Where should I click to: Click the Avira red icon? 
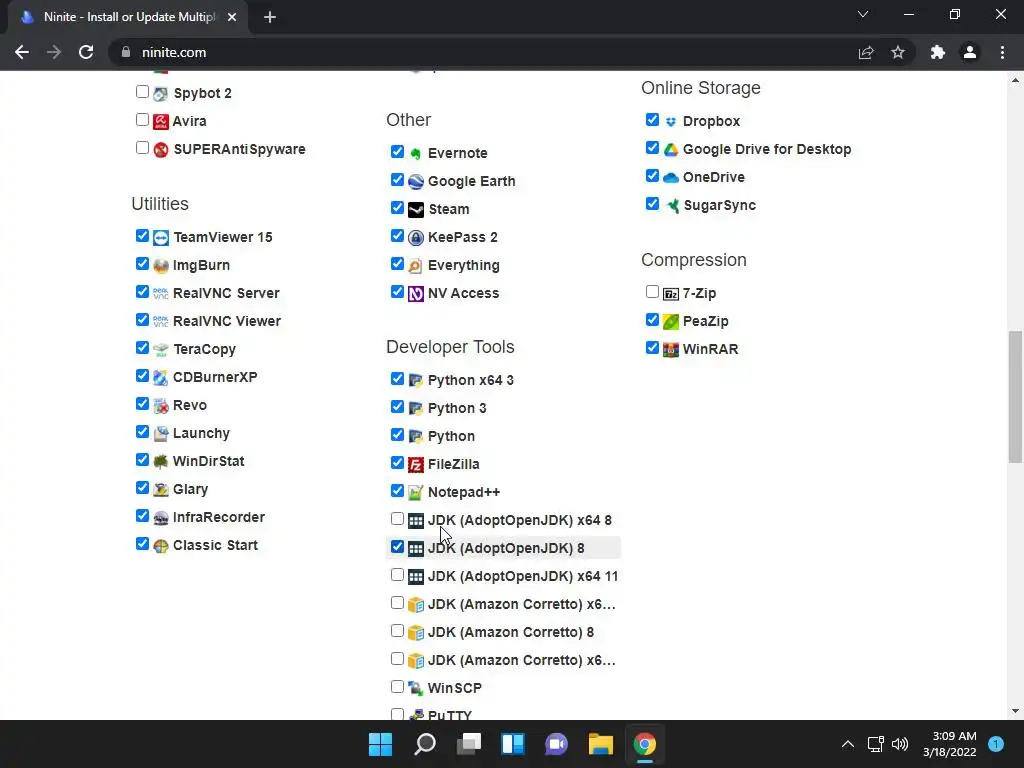[x=161, y=121]
